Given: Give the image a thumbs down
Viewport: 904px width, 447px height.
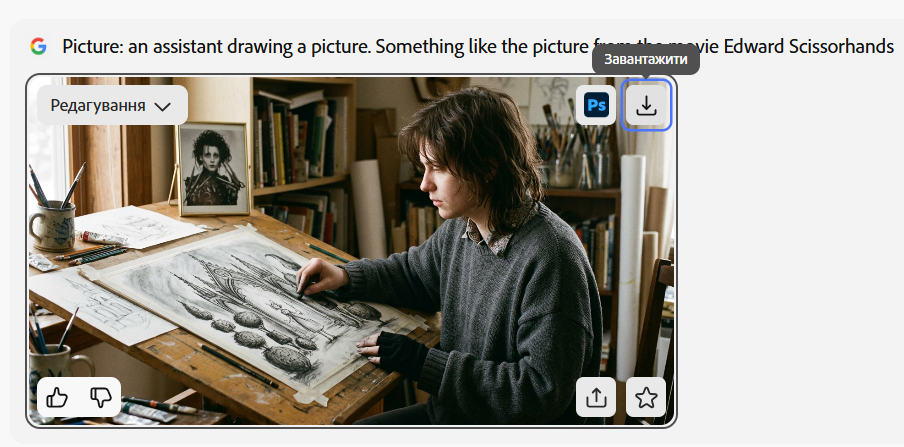Looking at the screenshot, I should (x=101, y=397).
